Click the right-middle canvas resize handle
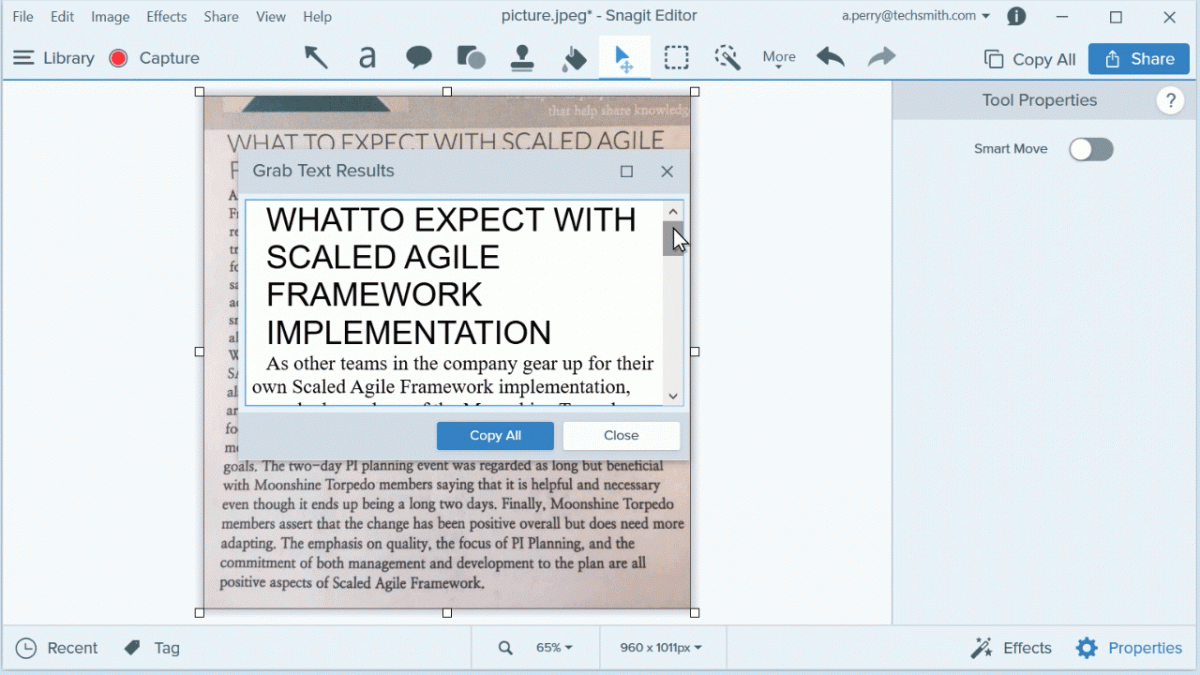This screenshot has height=675, width=1200. click(x=695, y=352)
